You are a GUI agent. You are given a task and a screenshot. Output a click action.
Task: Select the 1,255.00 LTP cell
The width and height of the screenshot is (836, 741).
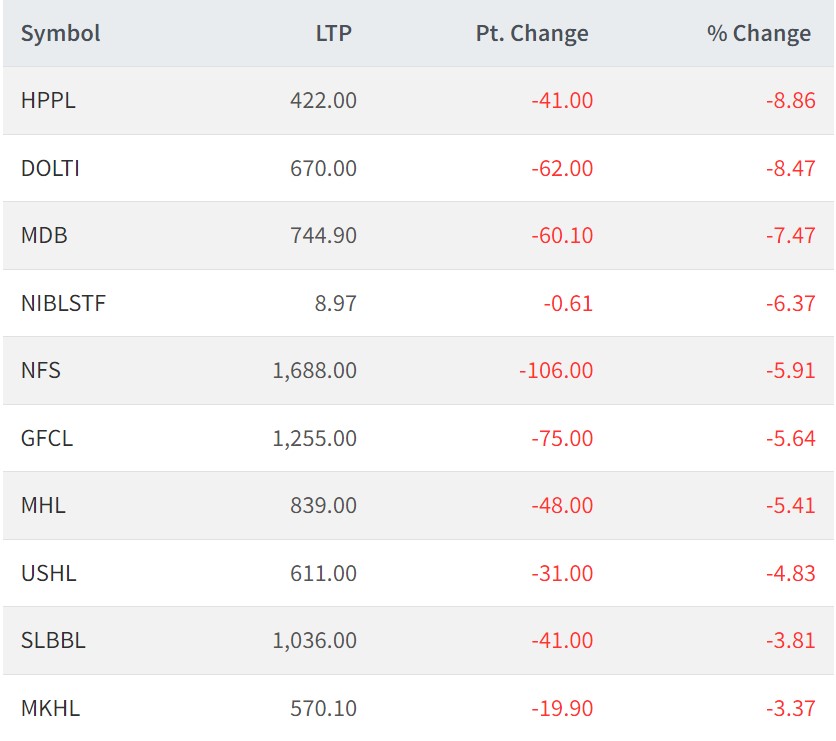(x=314, y=438)
